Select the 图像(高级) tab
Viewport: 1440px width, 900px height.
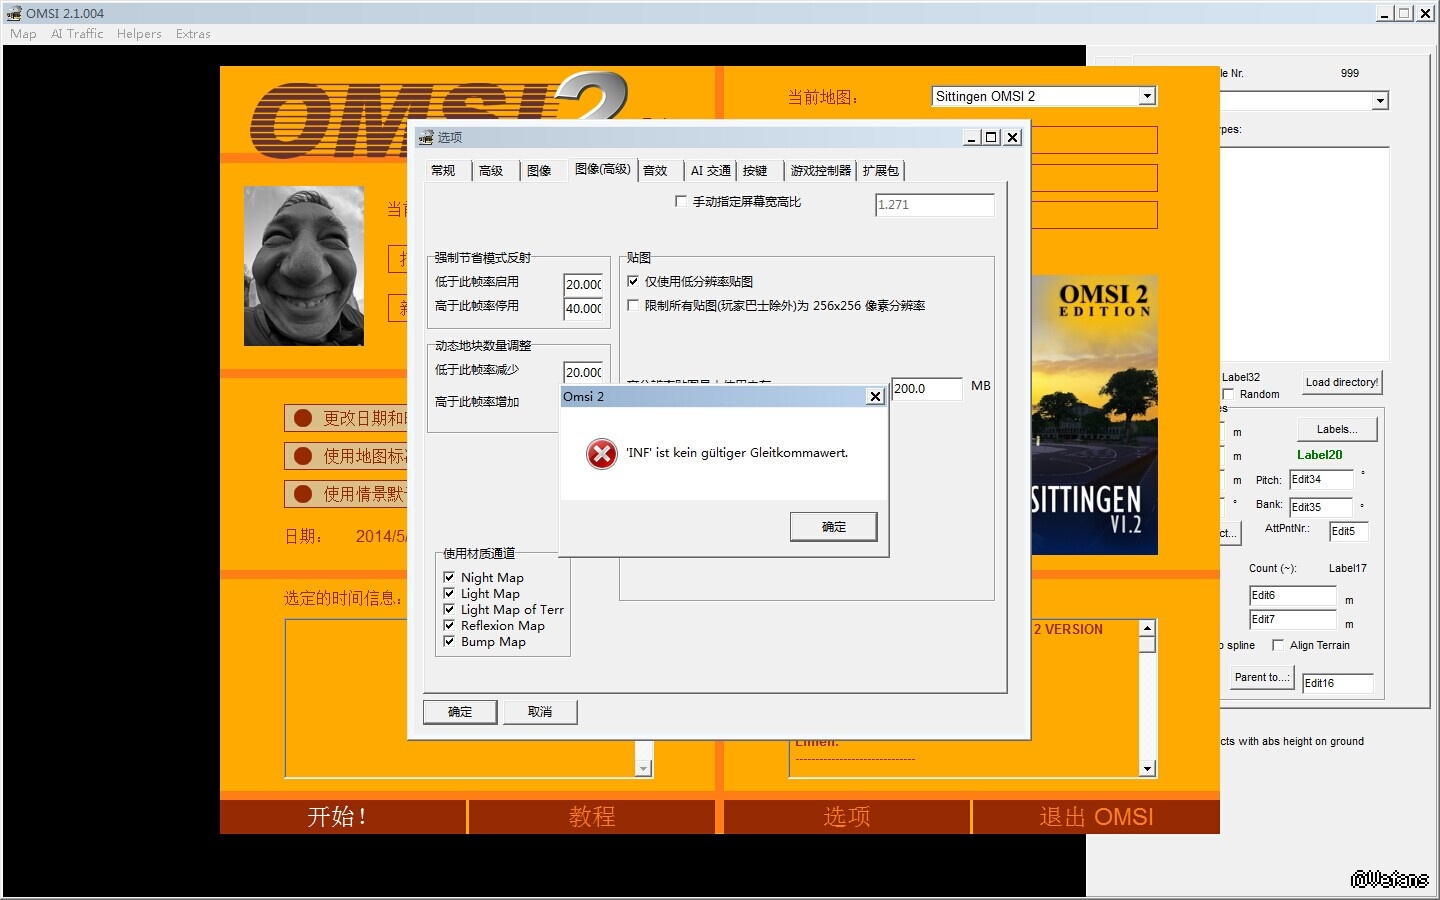[x=603, y=169]
